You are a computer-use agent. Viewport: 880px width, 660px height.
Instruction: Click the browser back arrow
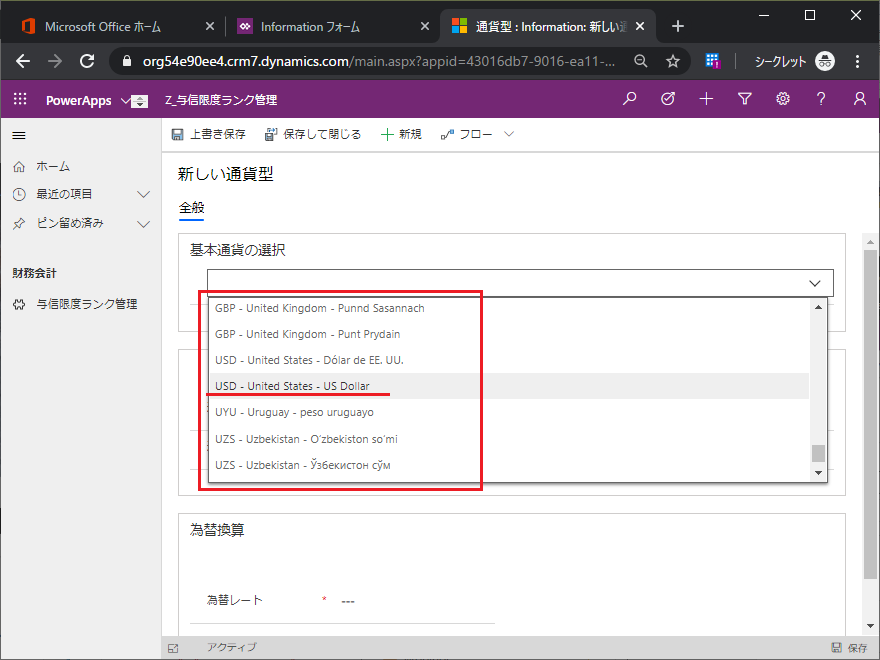pyautogui.click(x=23, y=61)
